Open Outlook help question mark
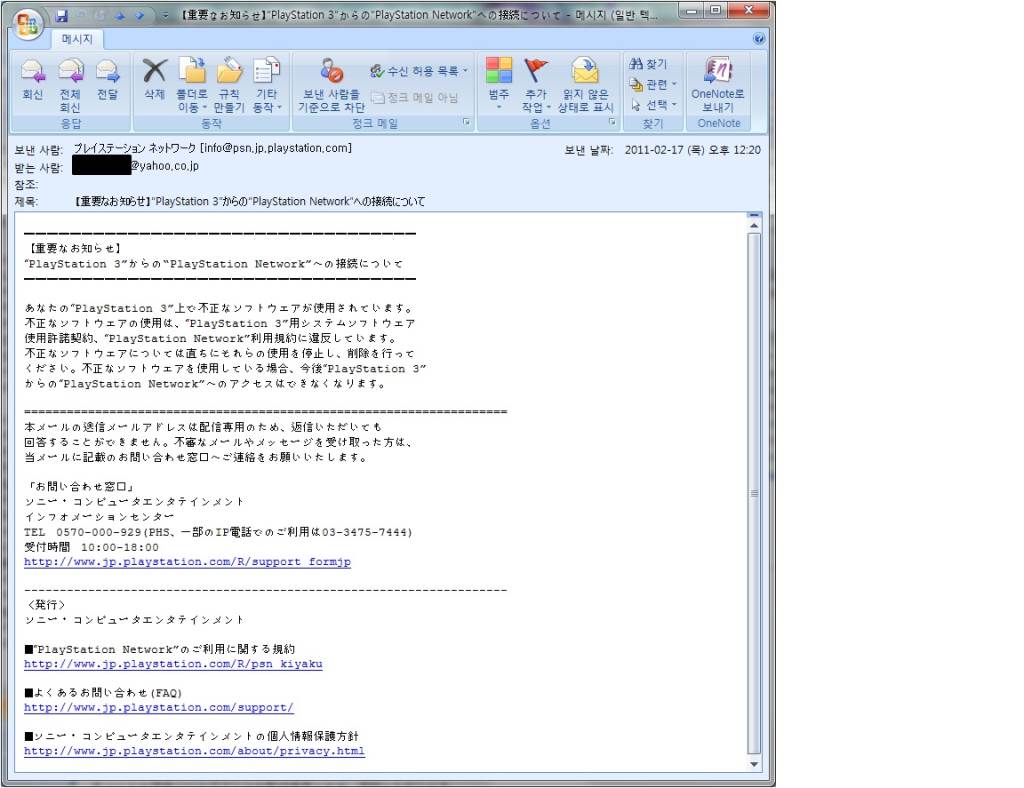The height and width of the screenshot is (788, 1024). click(x=759, y=39)
